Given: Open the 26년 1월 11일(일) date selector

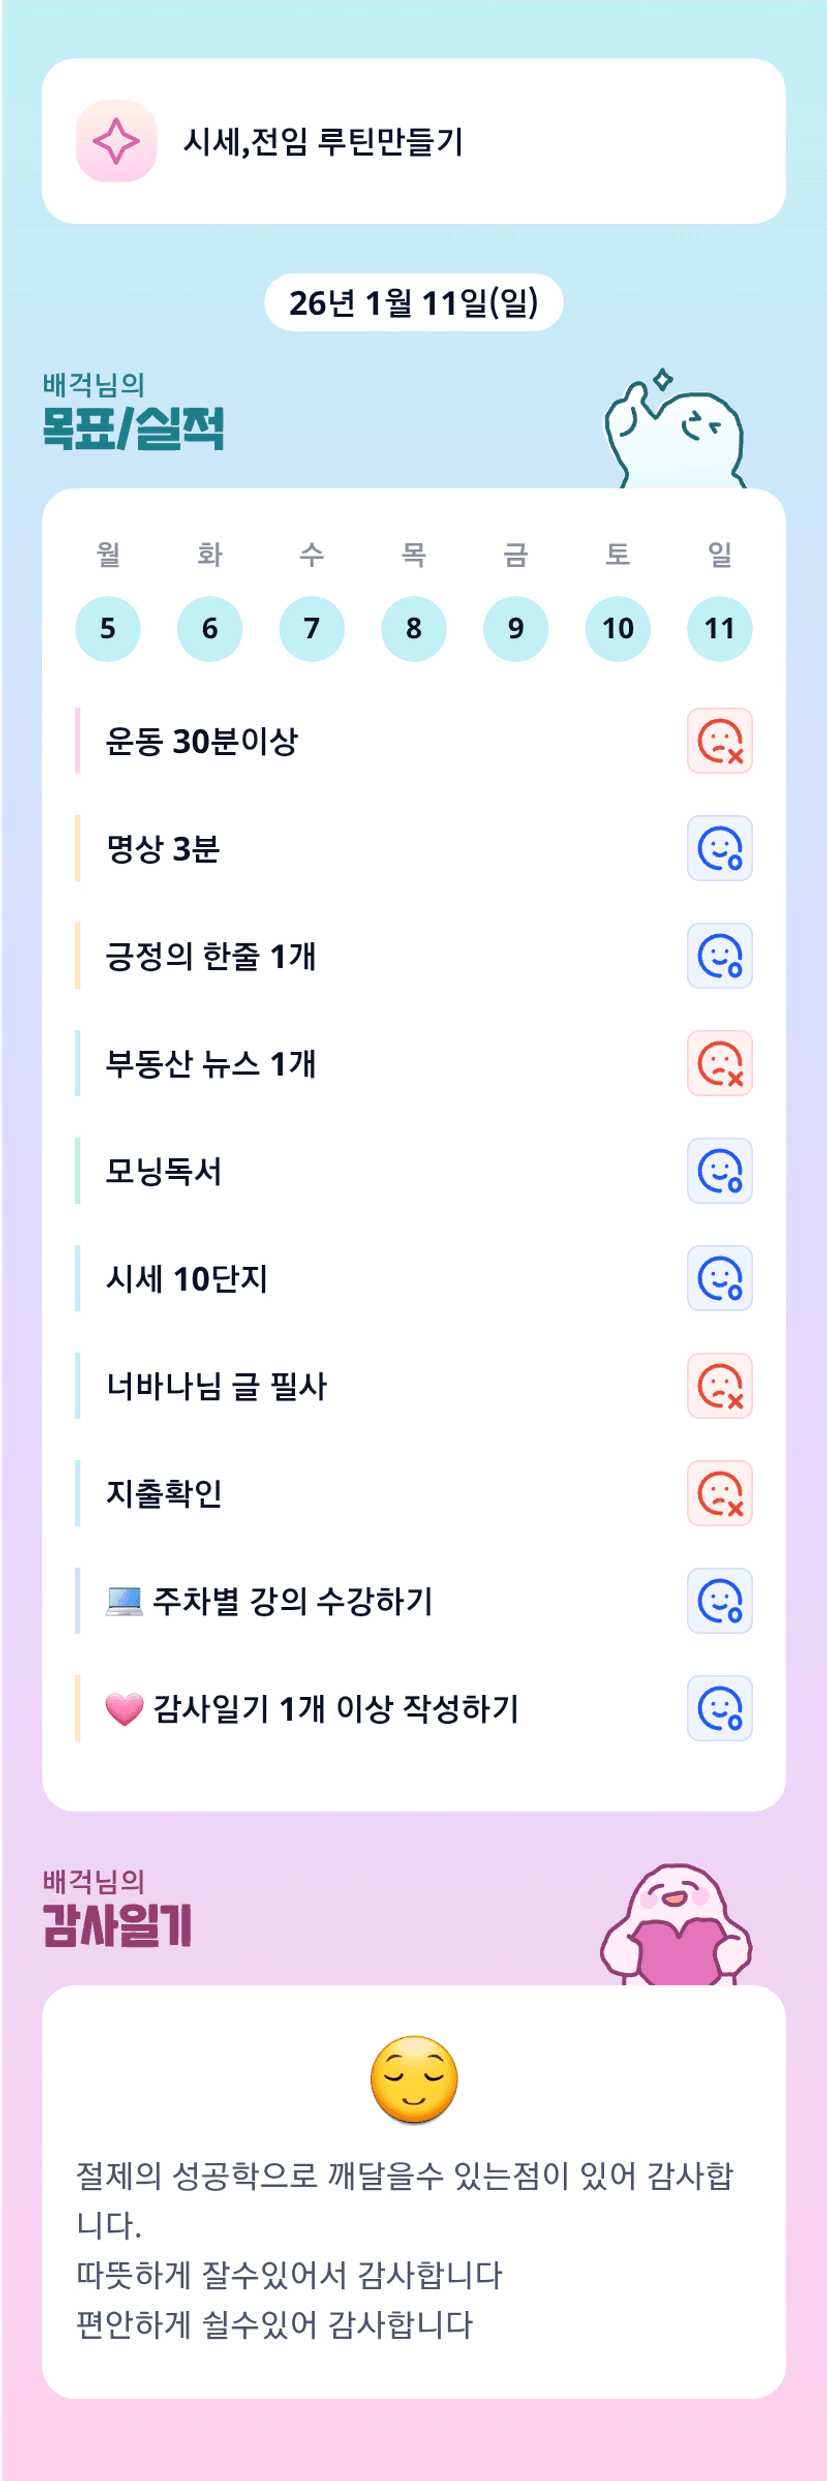Looking at the screenshot, I should click(413, 302).
